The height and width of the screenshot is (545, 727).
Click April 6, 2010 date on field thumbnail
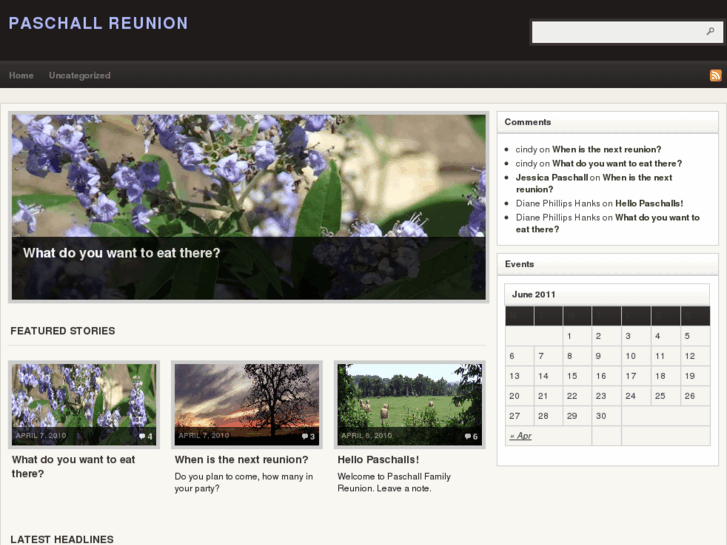[x=366, y=436]
